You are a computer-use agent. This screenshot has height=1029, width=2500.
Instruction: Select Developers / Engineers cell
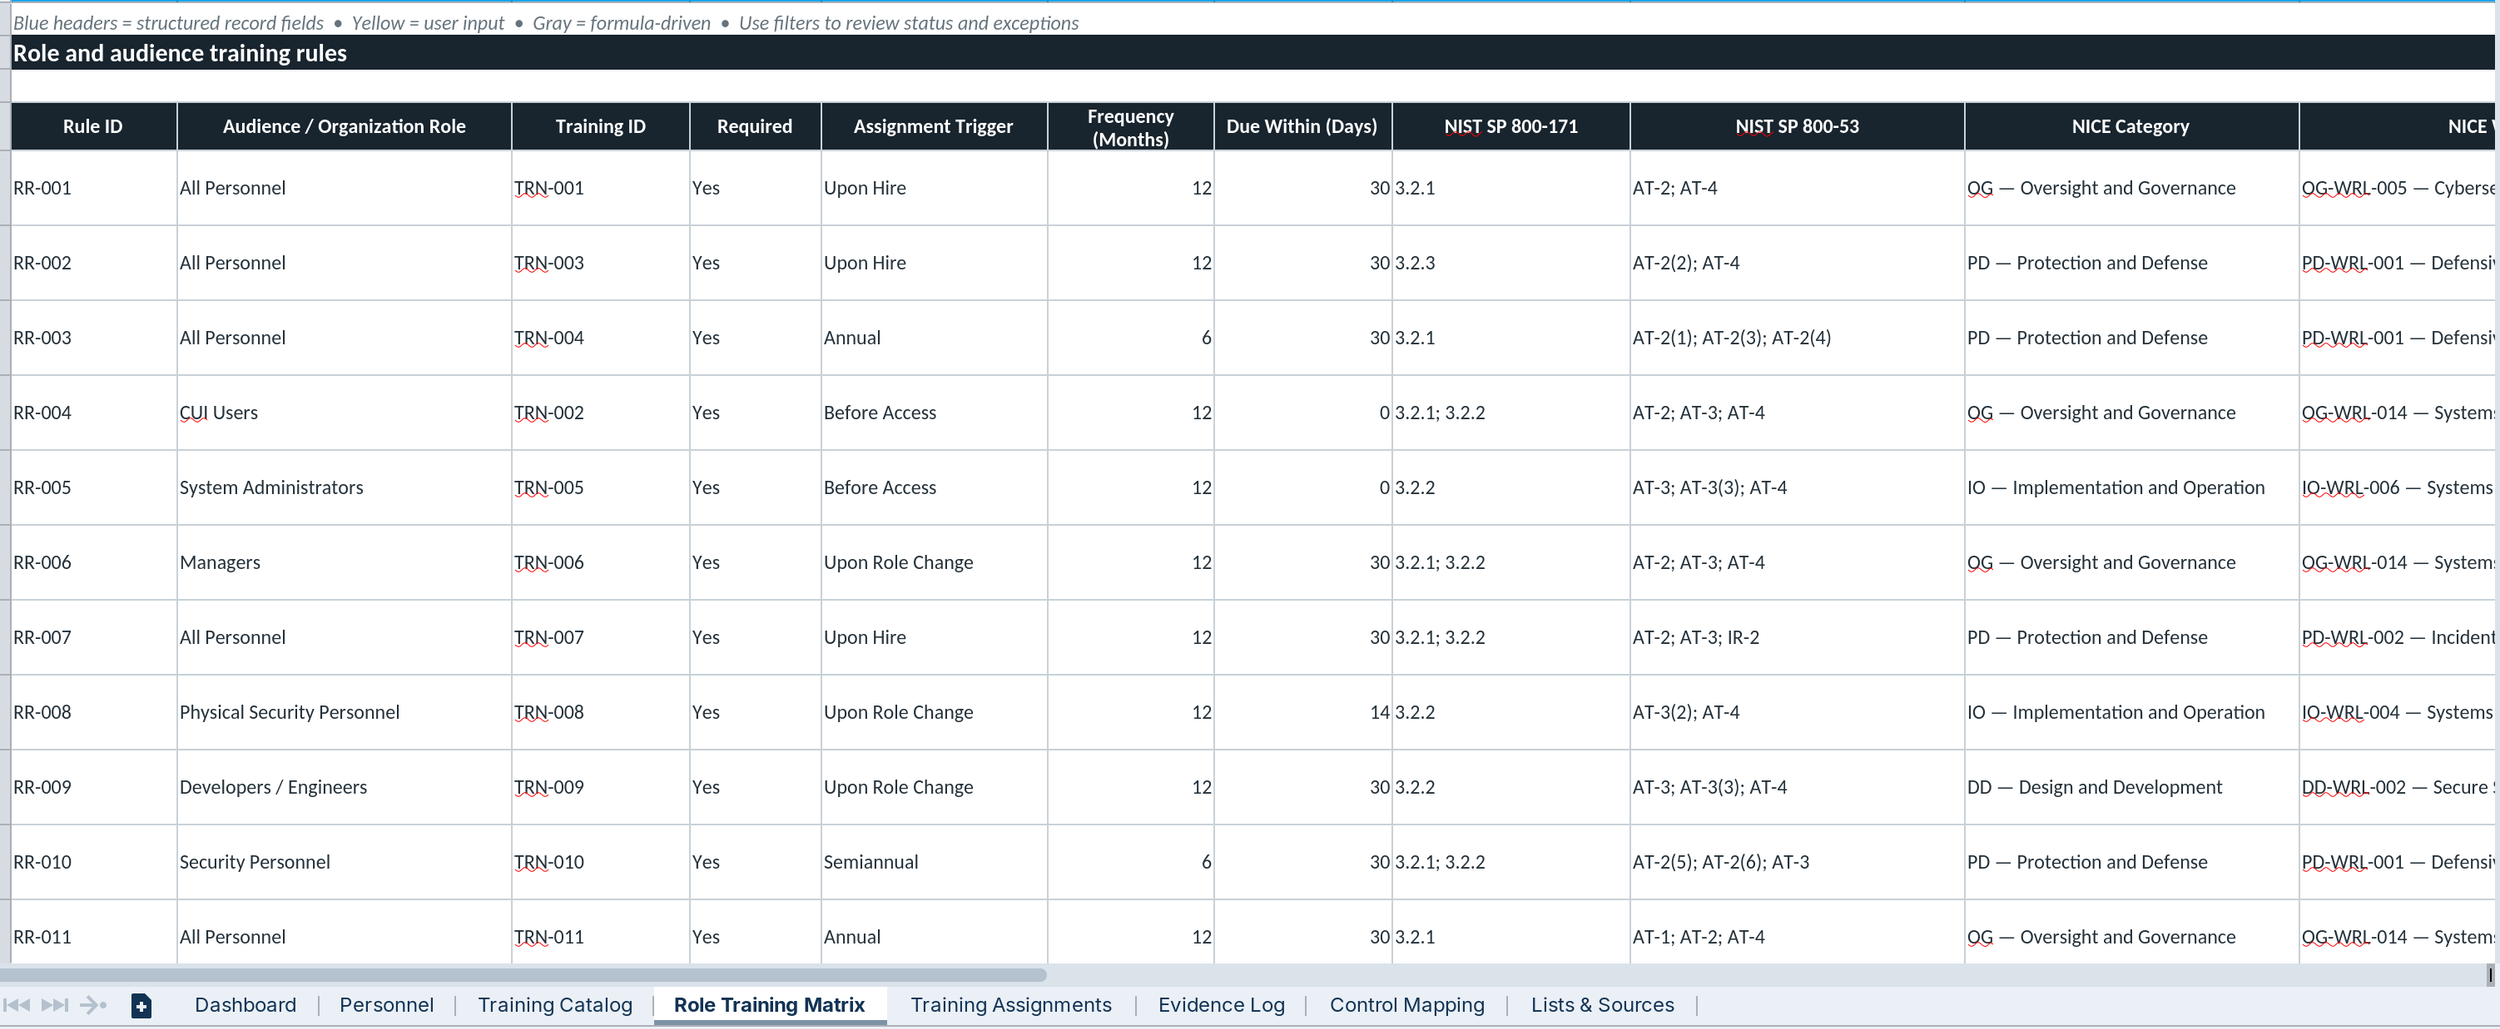[344, 787]
